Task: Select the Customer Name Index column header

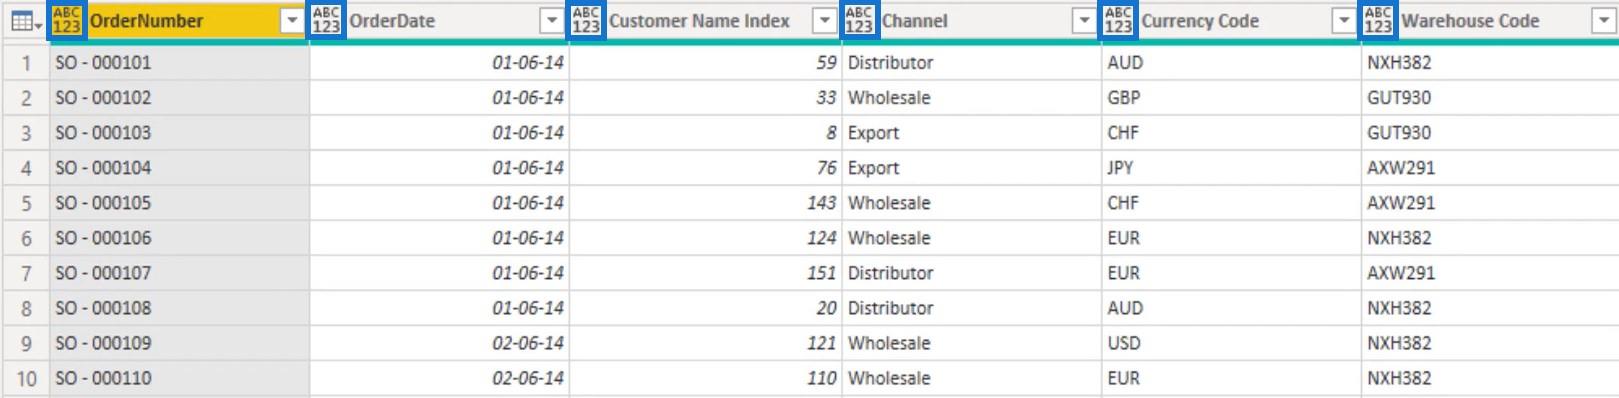Action: (x=706, y=21)
